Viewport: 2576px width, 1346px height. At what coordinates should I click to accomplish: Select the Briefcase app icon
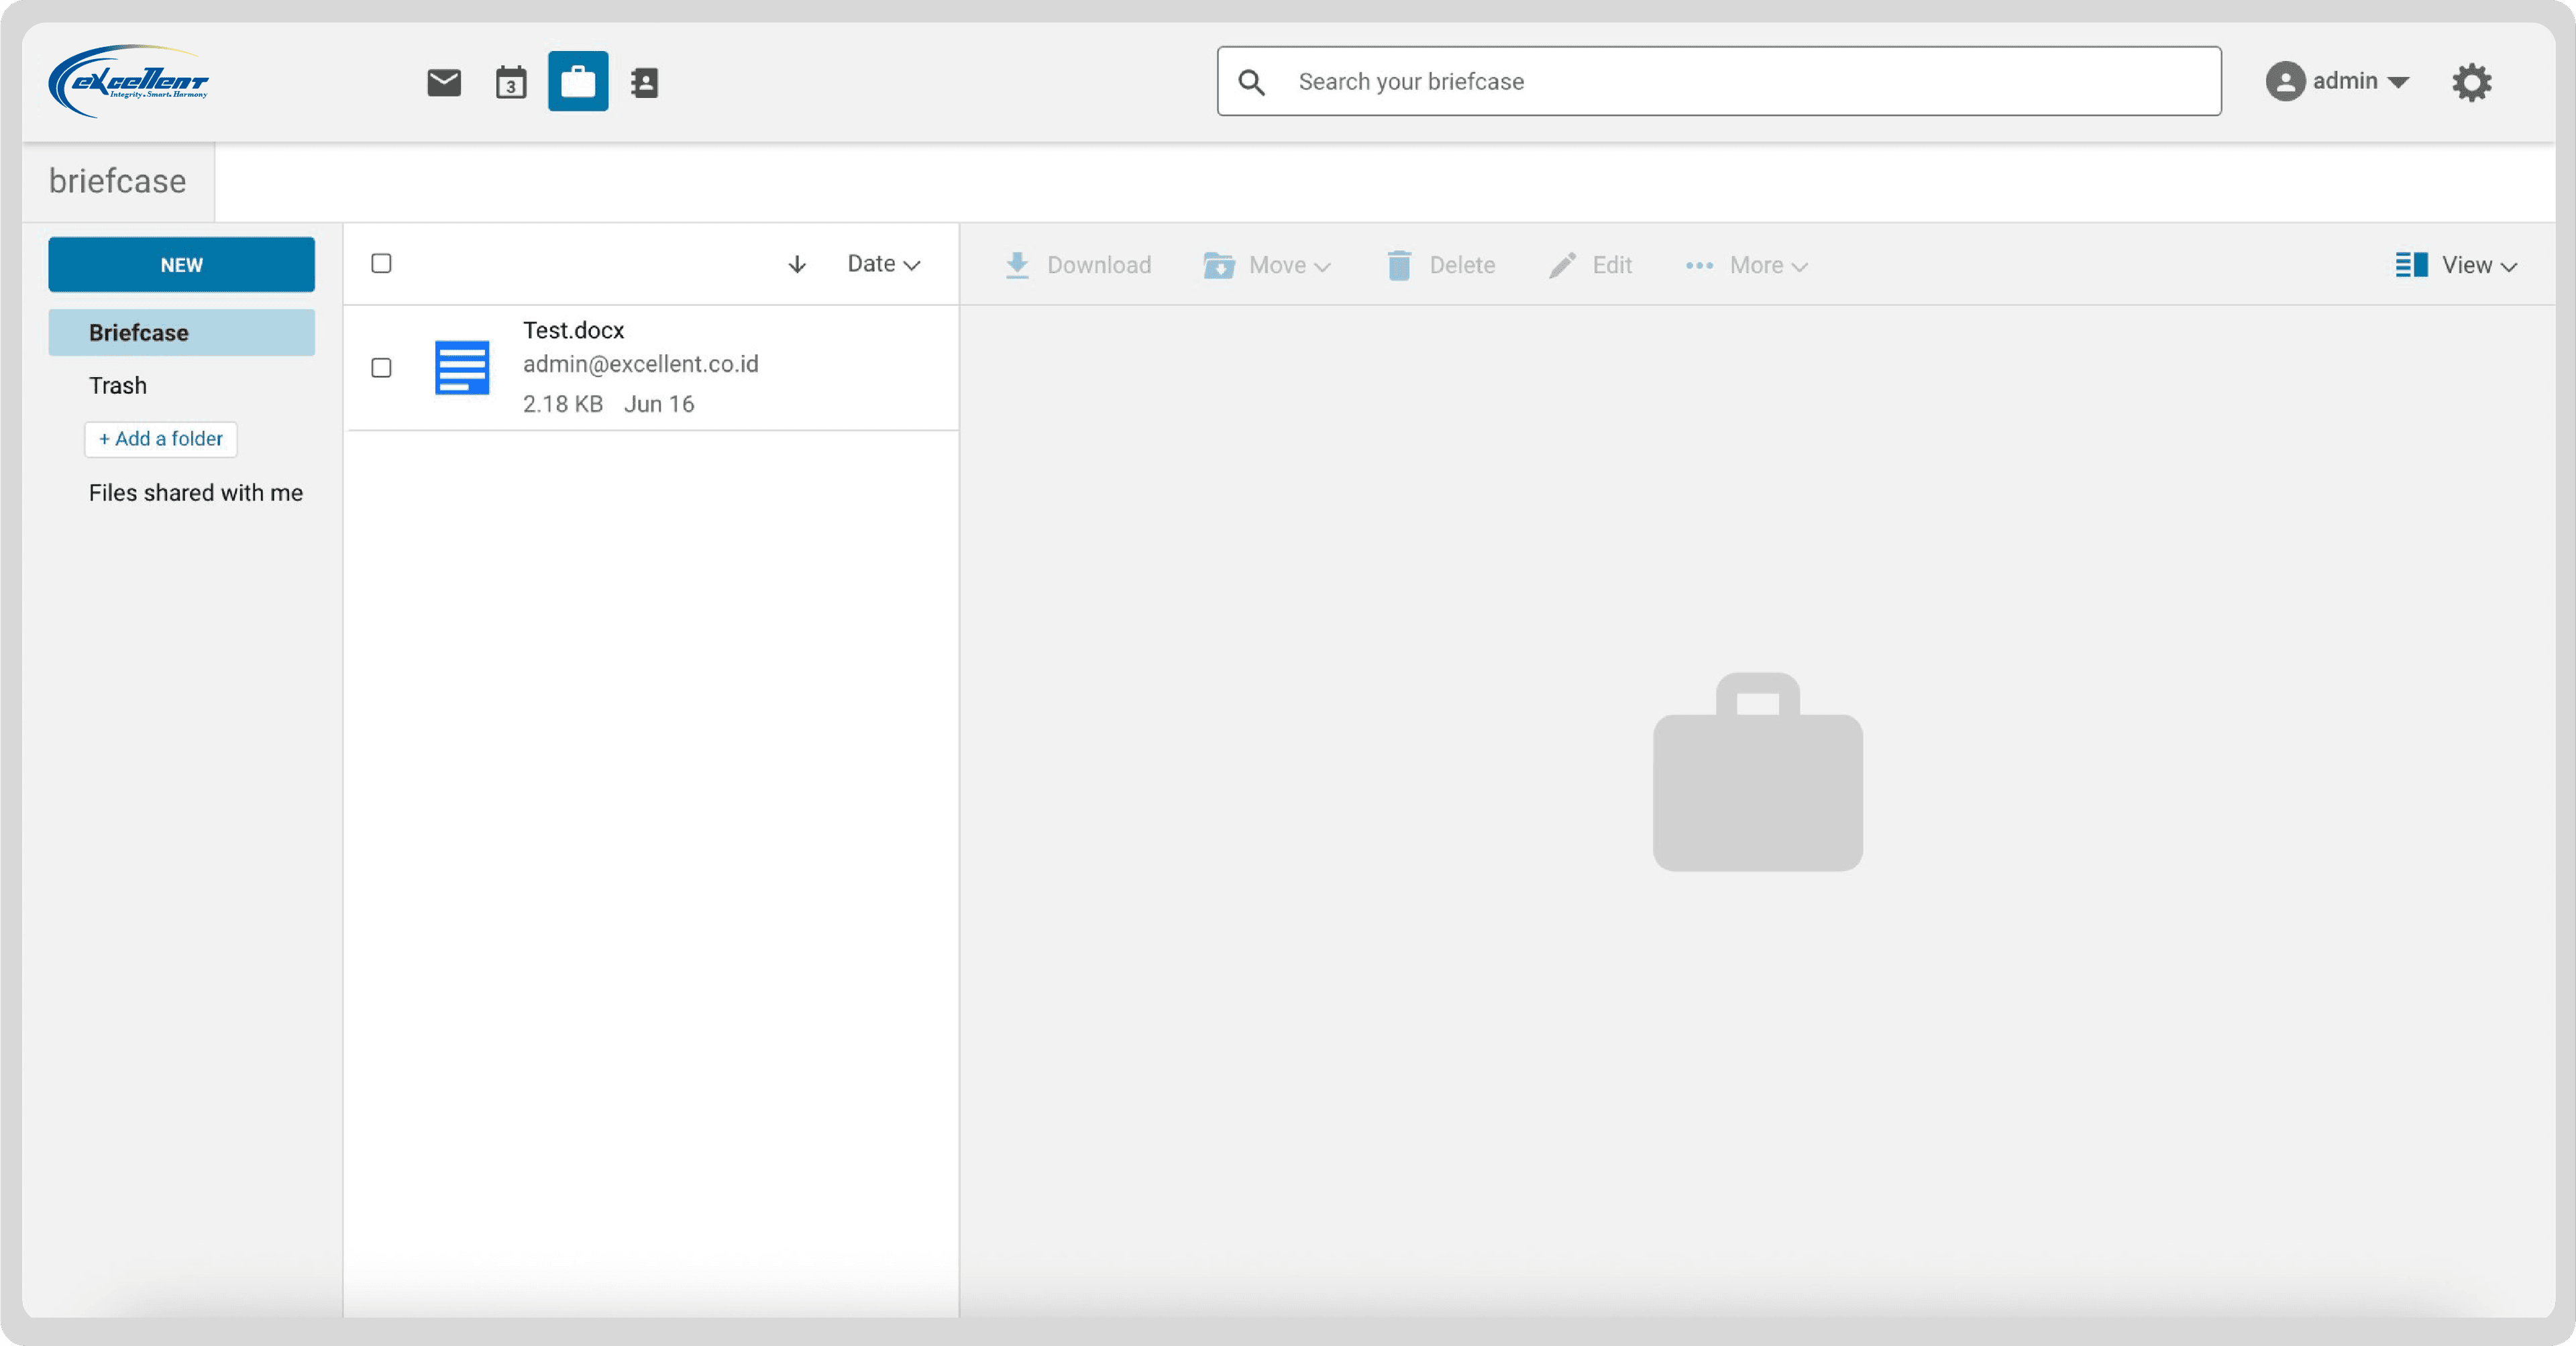pos(577,82)
